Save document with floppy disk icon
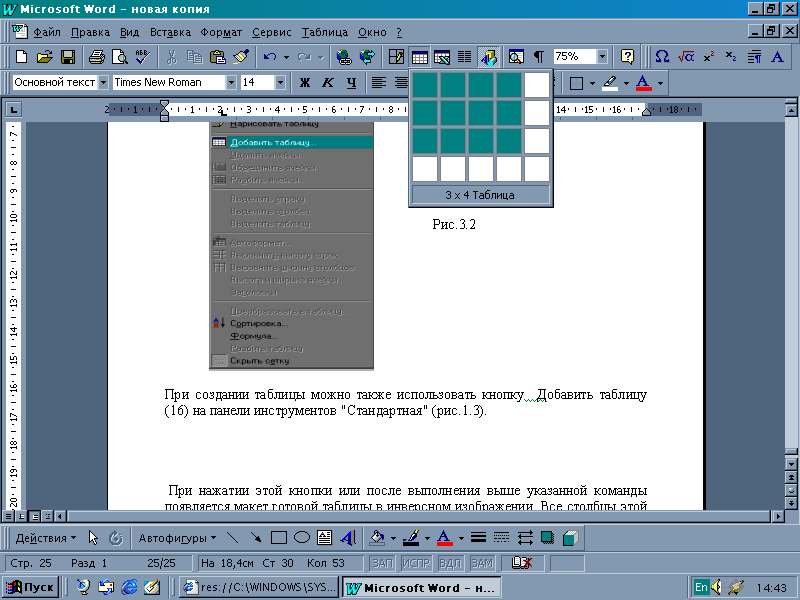 (x=68, y=57)
